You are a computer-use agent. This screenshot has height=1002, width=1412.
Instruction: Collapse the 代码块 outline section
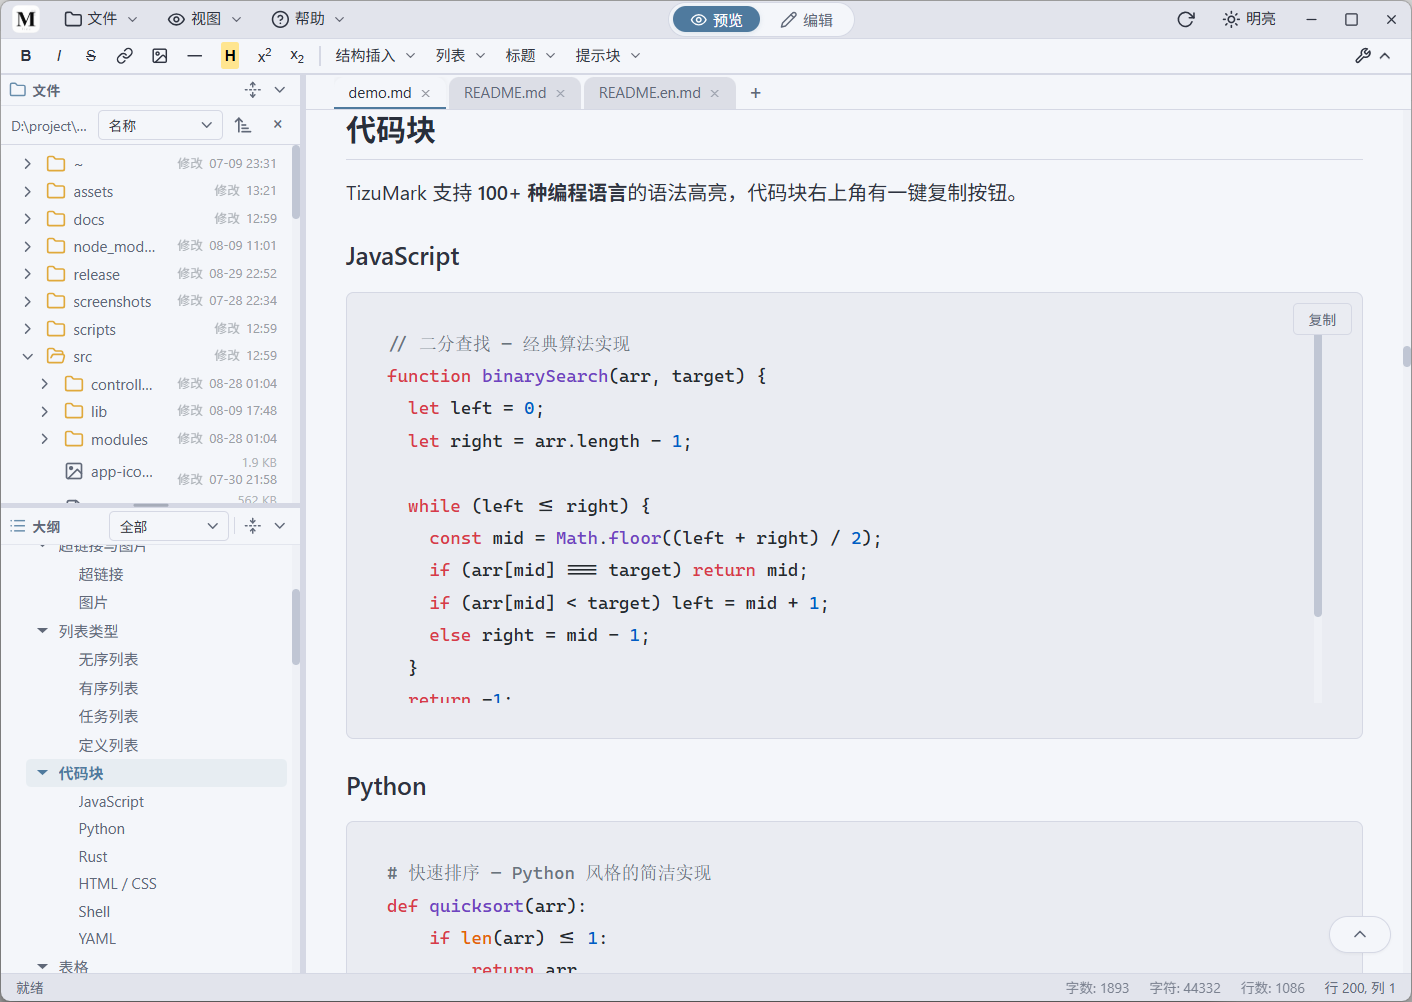(42, 773)
